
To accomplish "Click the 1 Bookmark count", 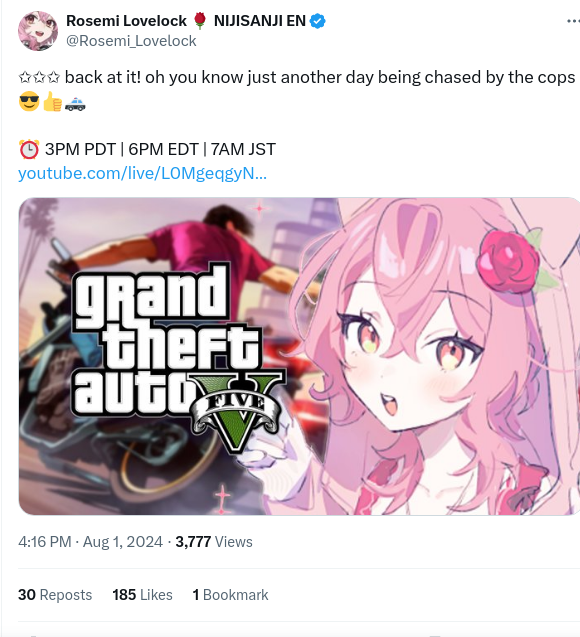I will 230,595.
